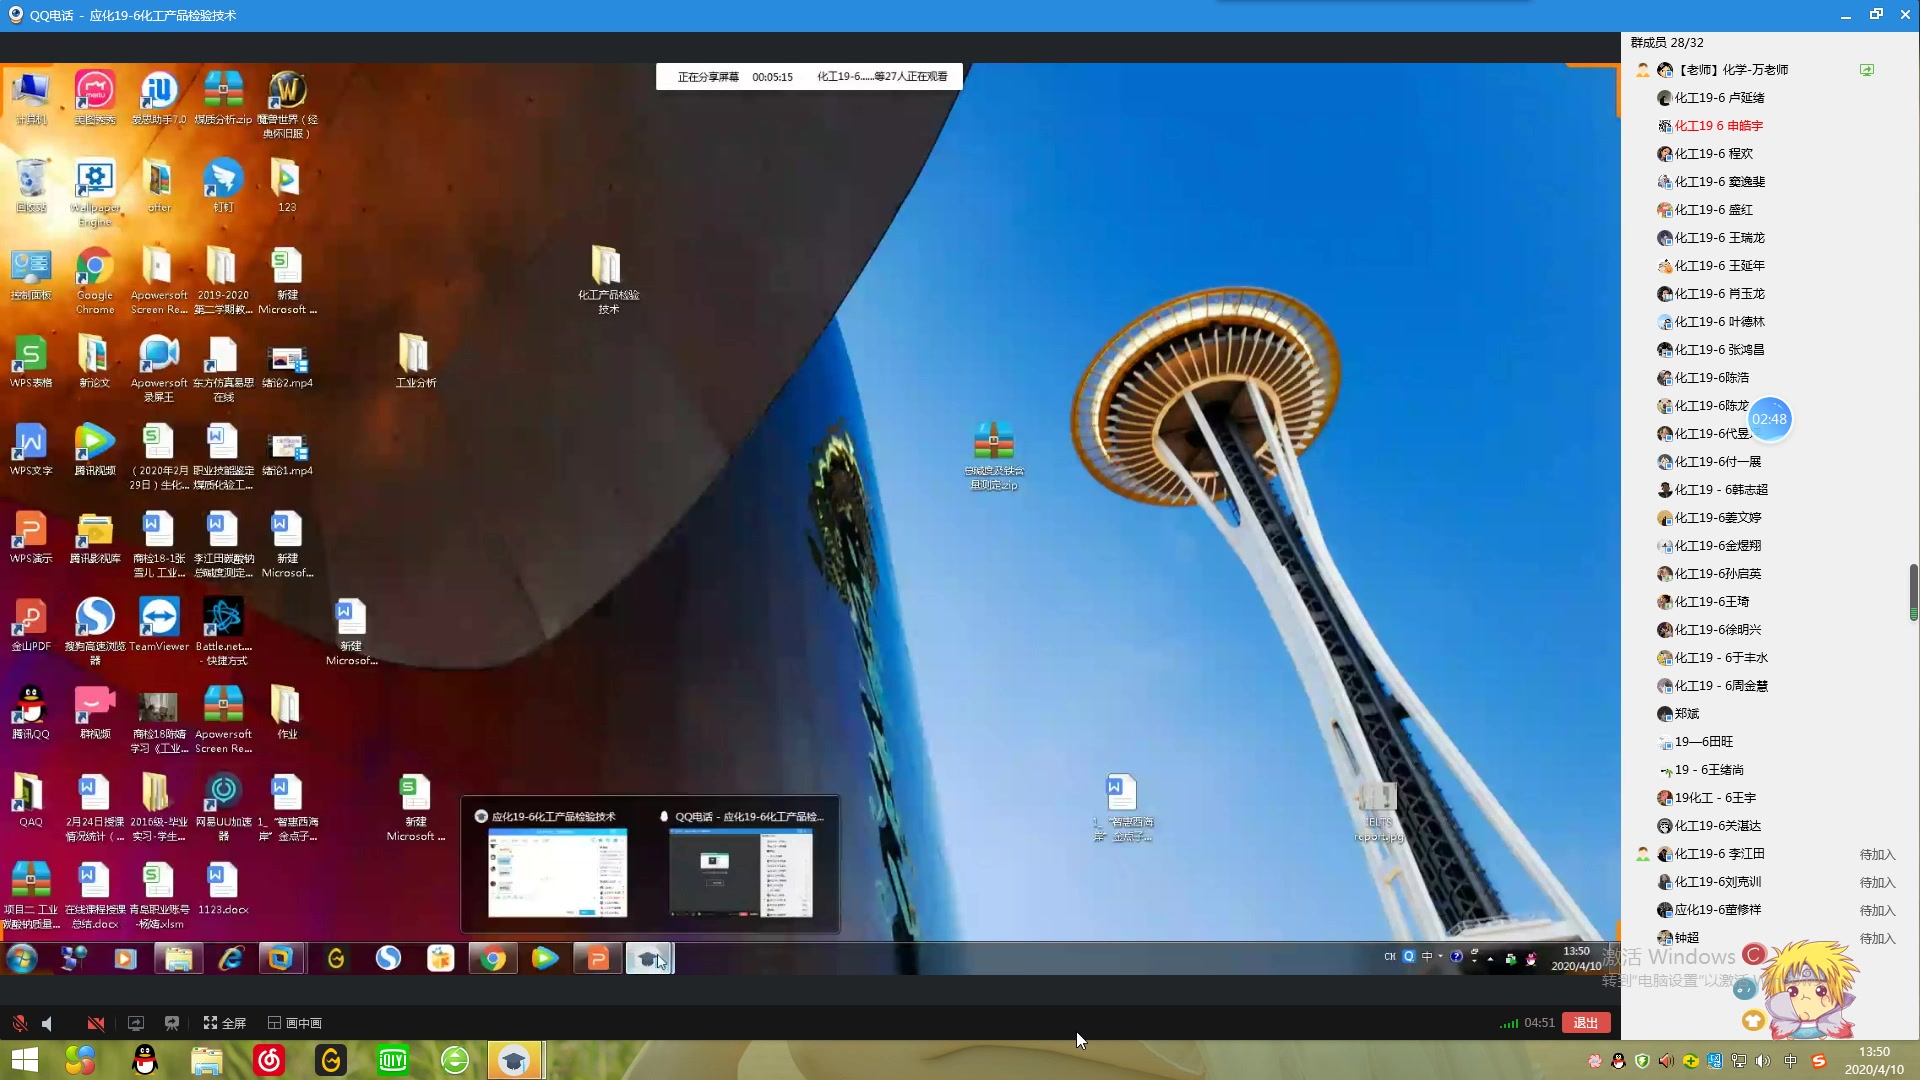Screen dimensions: 1920x1080
Task: Open 360 browser on host taskbar
Action: point(455,1060)
